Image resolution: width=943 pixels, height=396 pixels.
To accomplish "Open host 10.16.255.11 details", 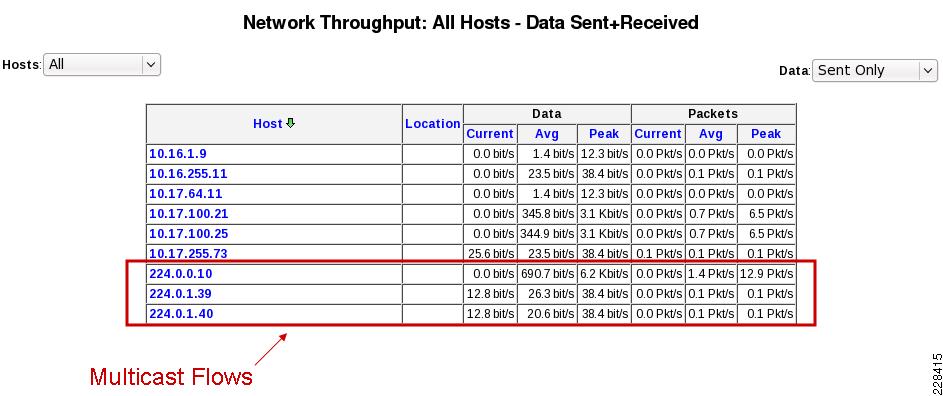I will [188, 174].
